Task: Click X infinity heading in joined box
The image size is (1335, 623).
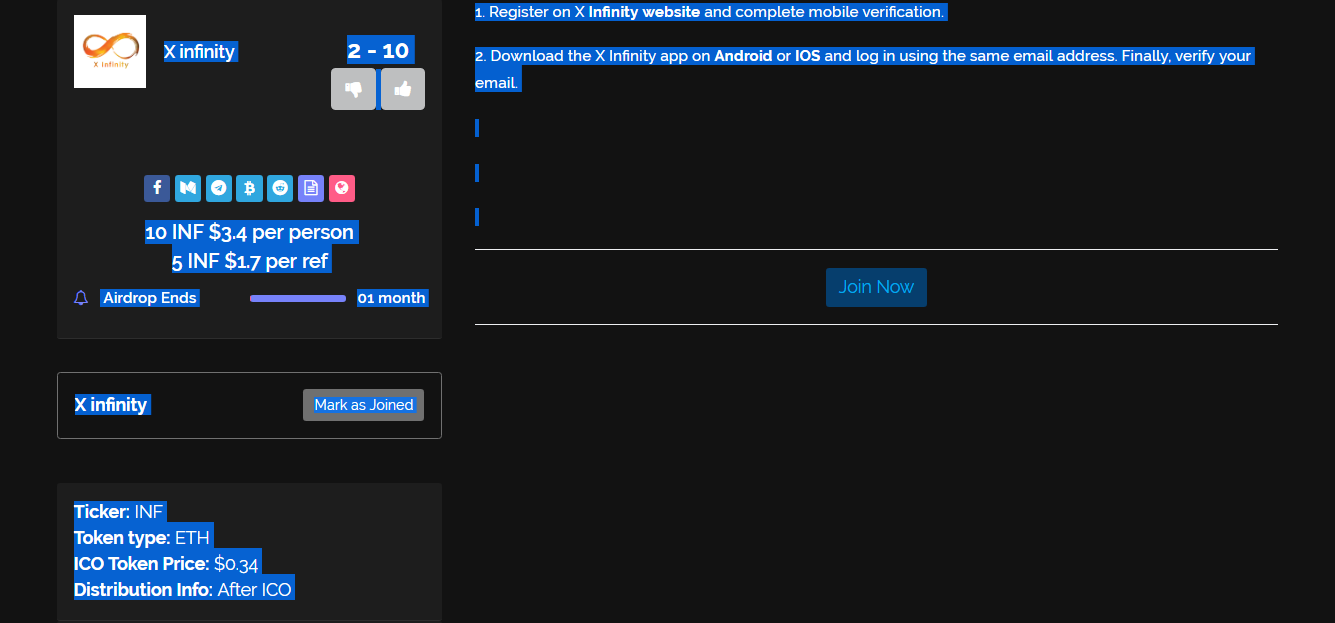Action: pos(111,405)
